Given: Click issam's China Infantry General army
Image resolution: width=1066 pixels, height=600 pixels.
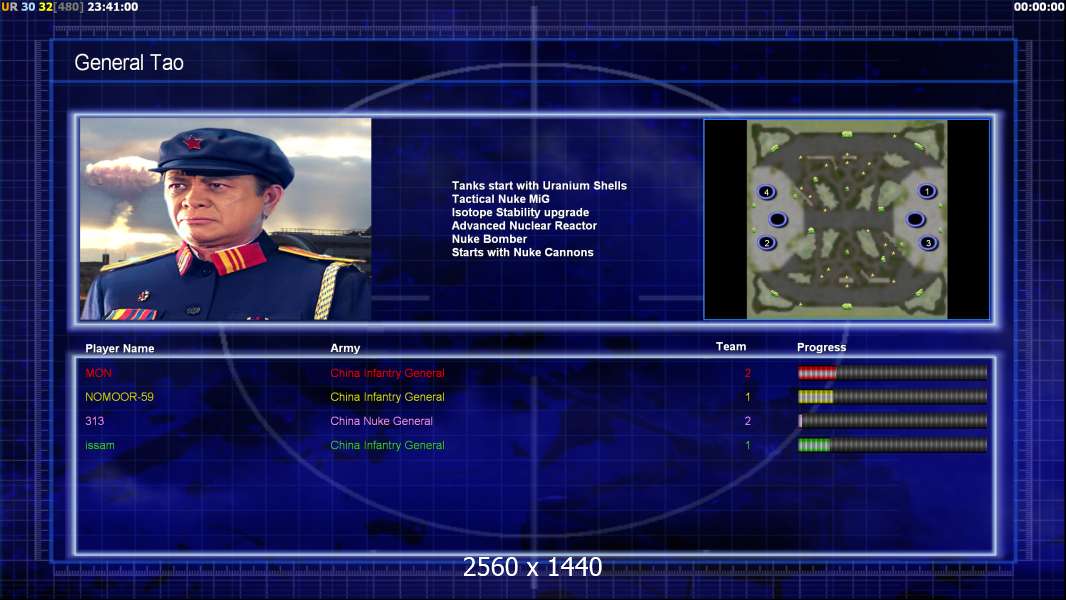Looking at the screenshot, I should pyautogui.click(x=388, y=446).
